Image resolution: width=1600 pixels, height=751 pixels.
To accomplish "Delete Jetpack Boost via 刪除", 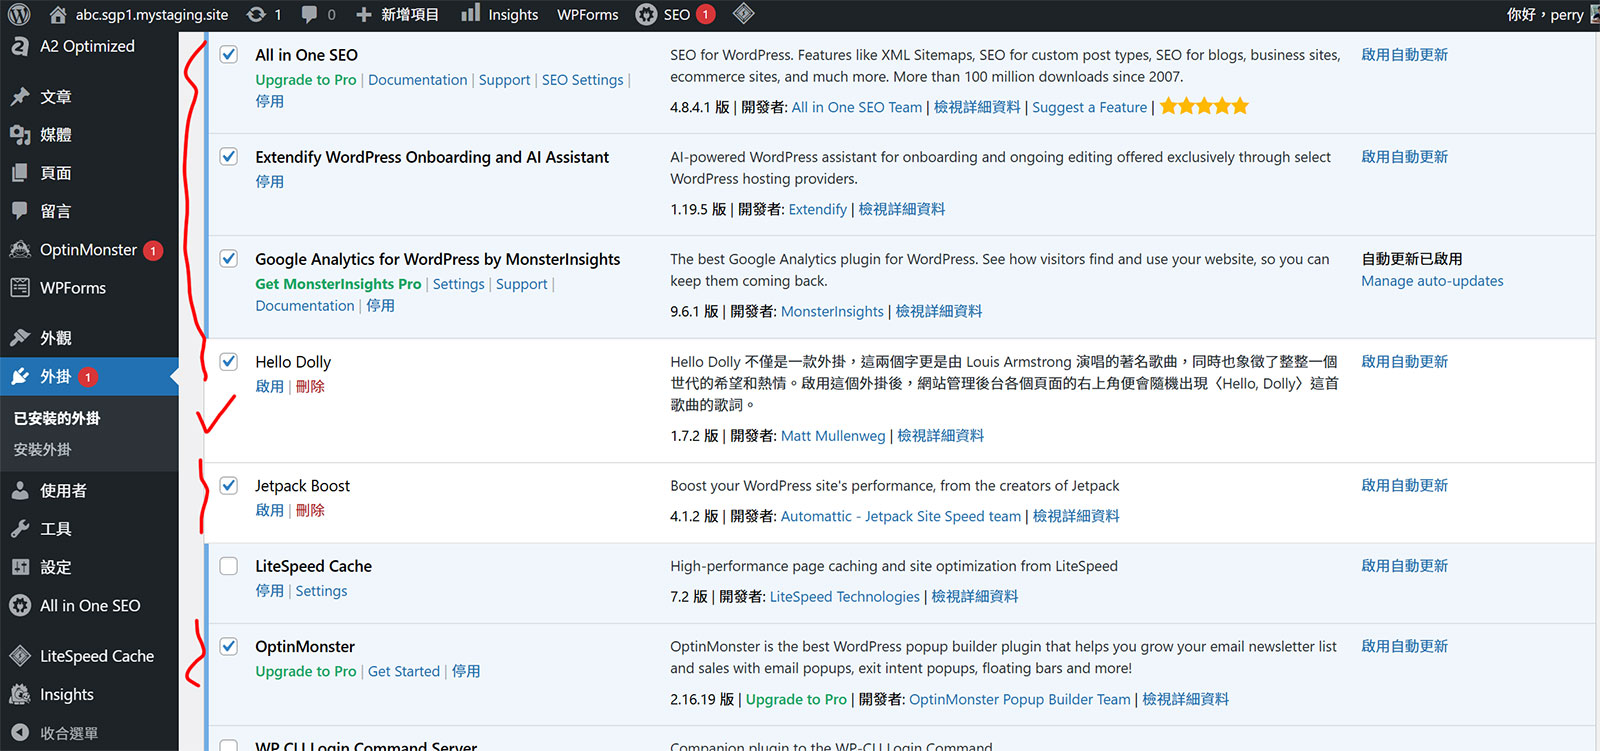I will pos(310,511).
